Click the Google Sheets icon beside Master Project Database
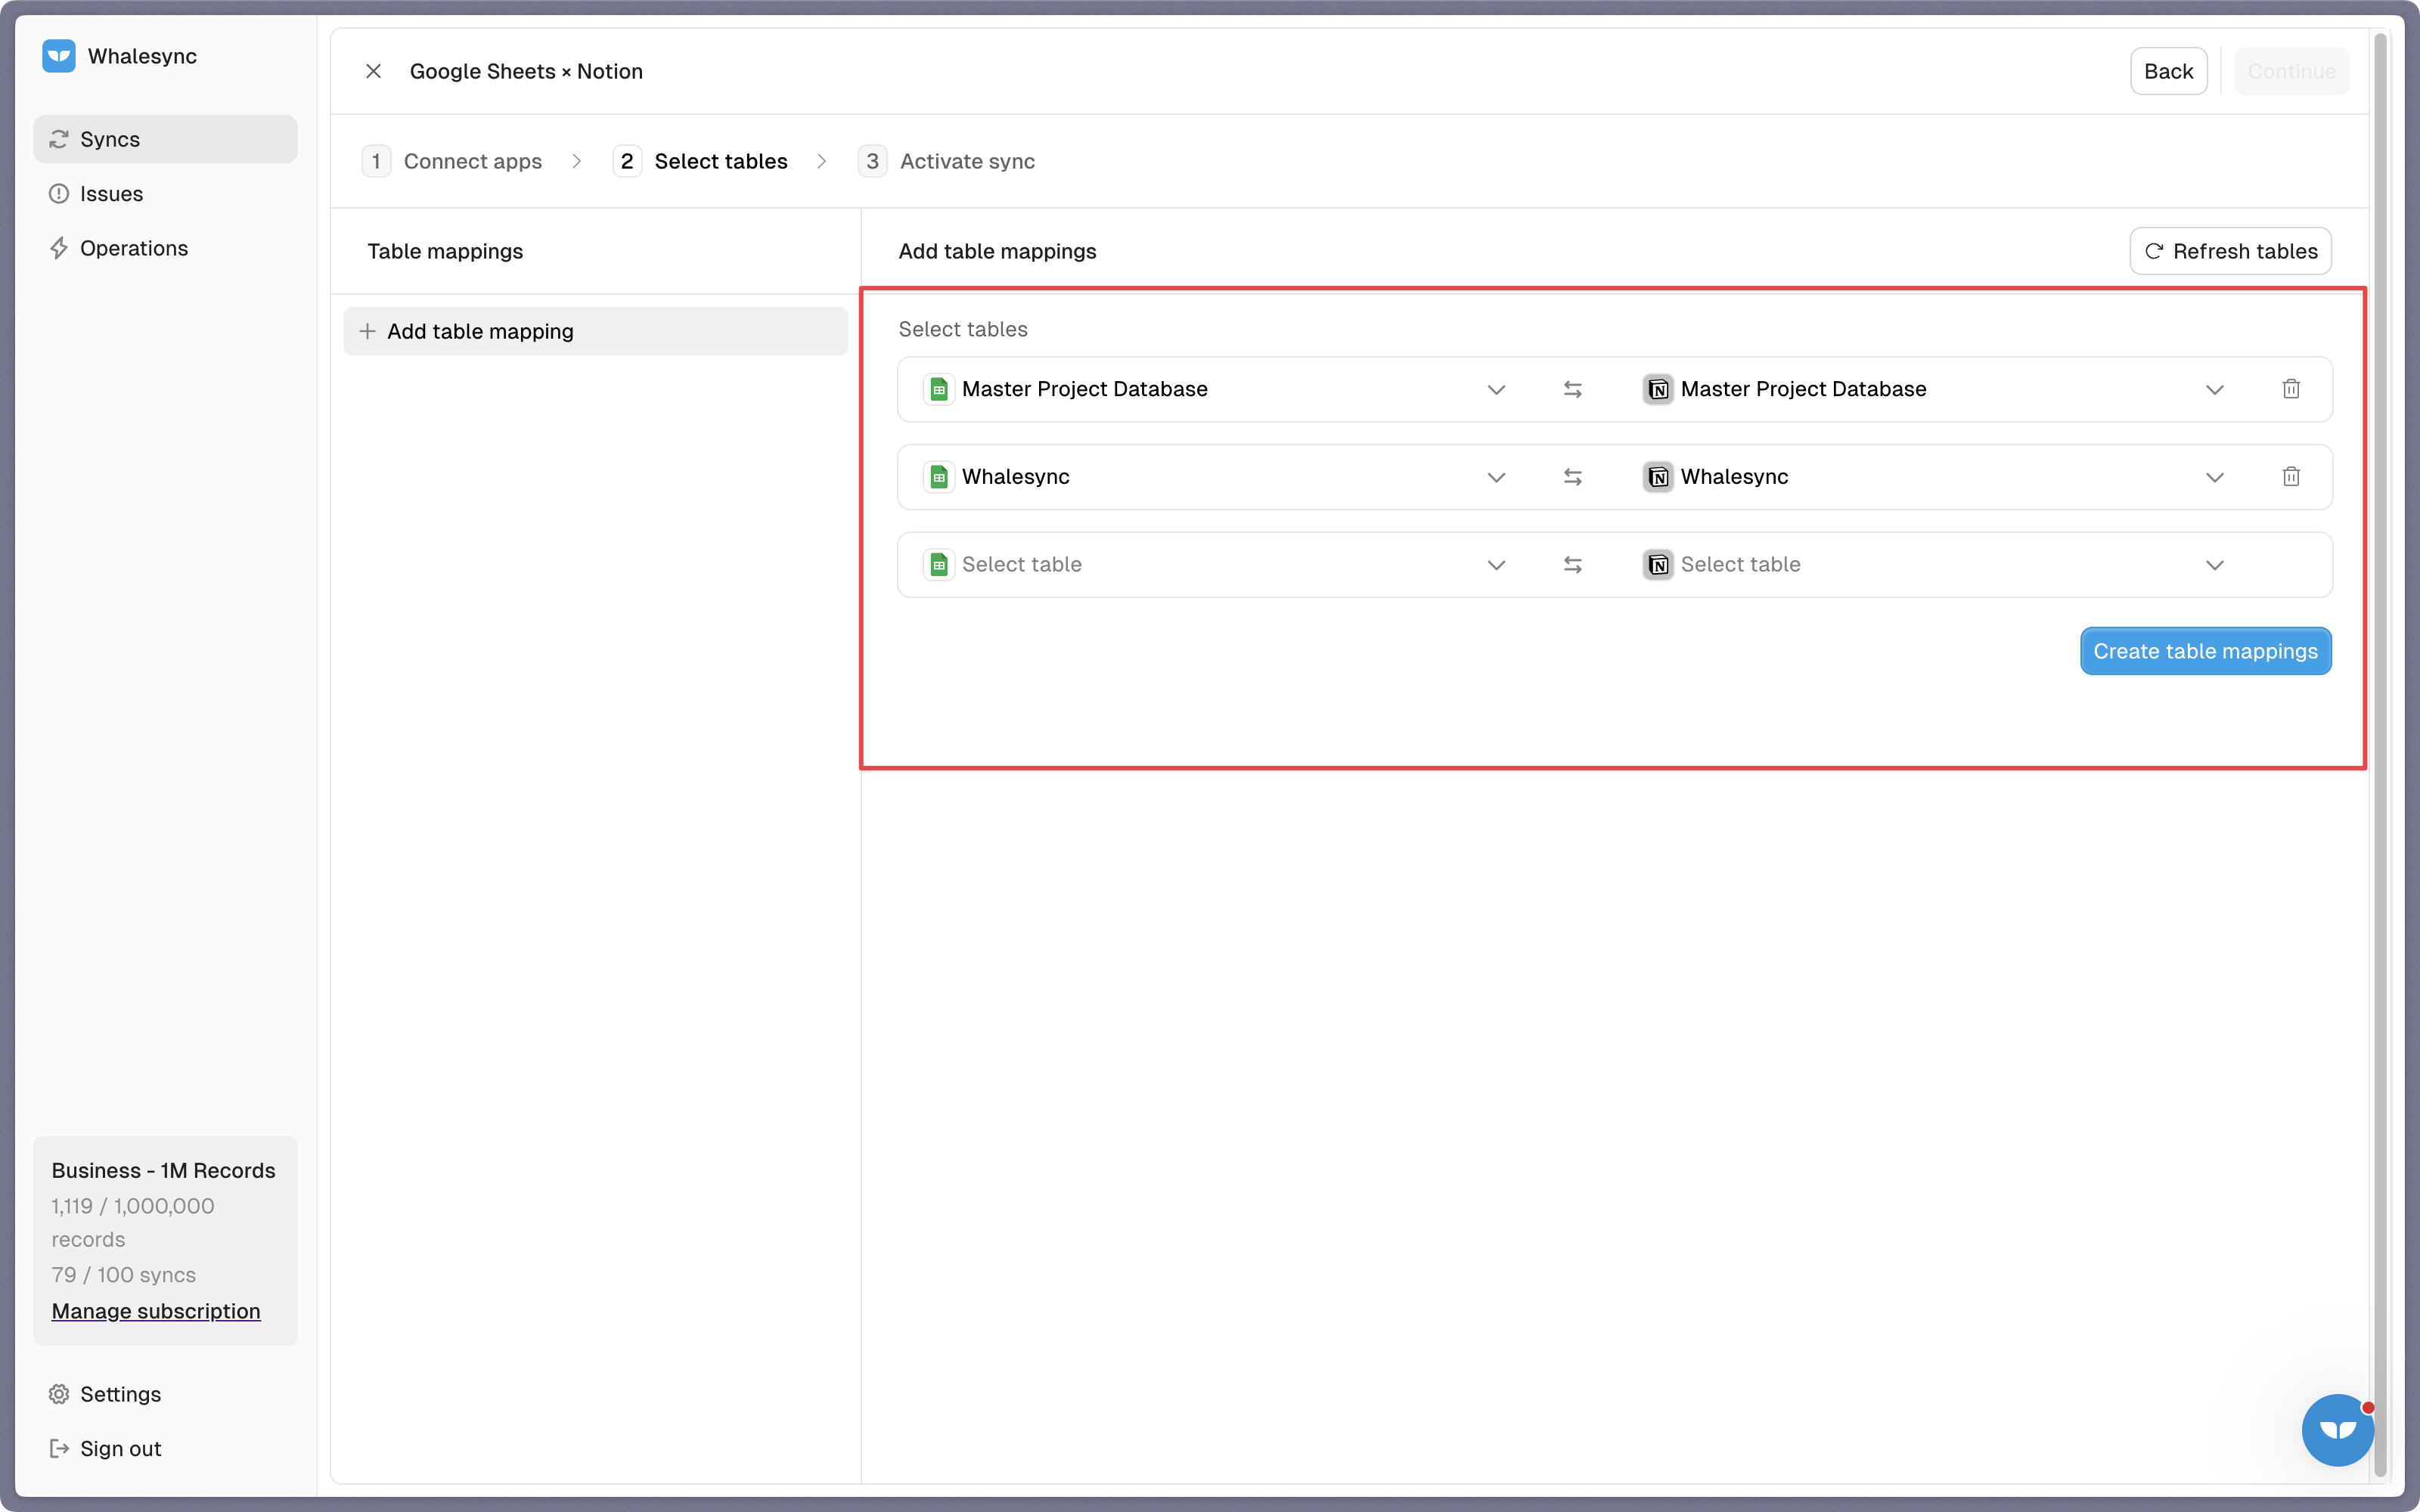The width and height of the screenshot is (2420, 1512). (938, 389)
